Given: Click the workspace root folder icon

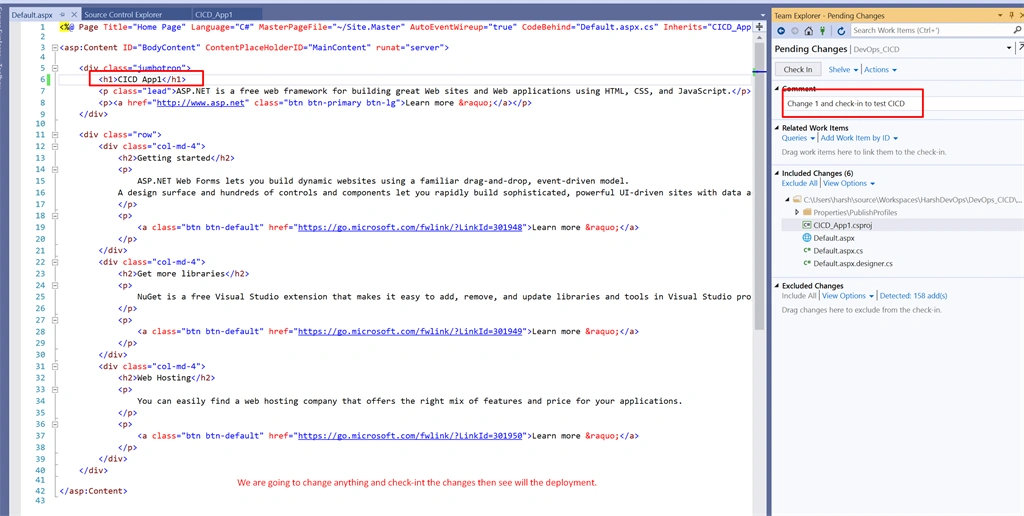Looking at the screenshot, I should tap(797, 199).
